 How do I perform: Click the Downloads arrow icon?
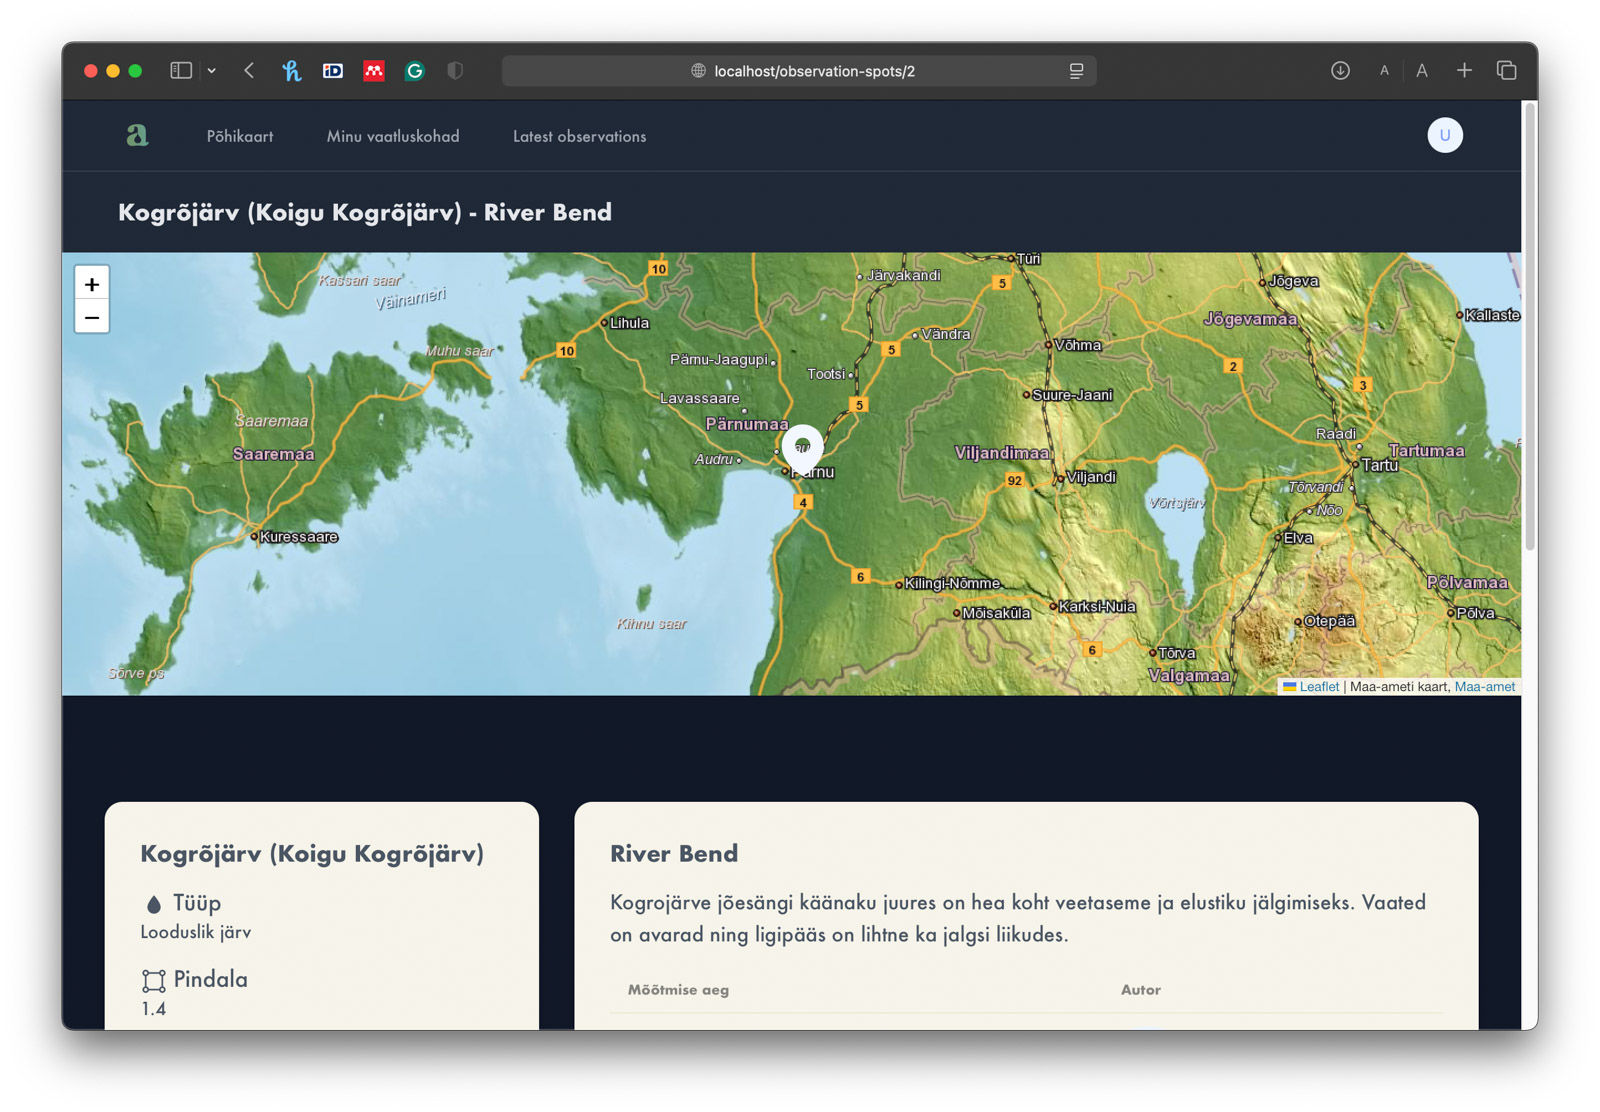1340,71
